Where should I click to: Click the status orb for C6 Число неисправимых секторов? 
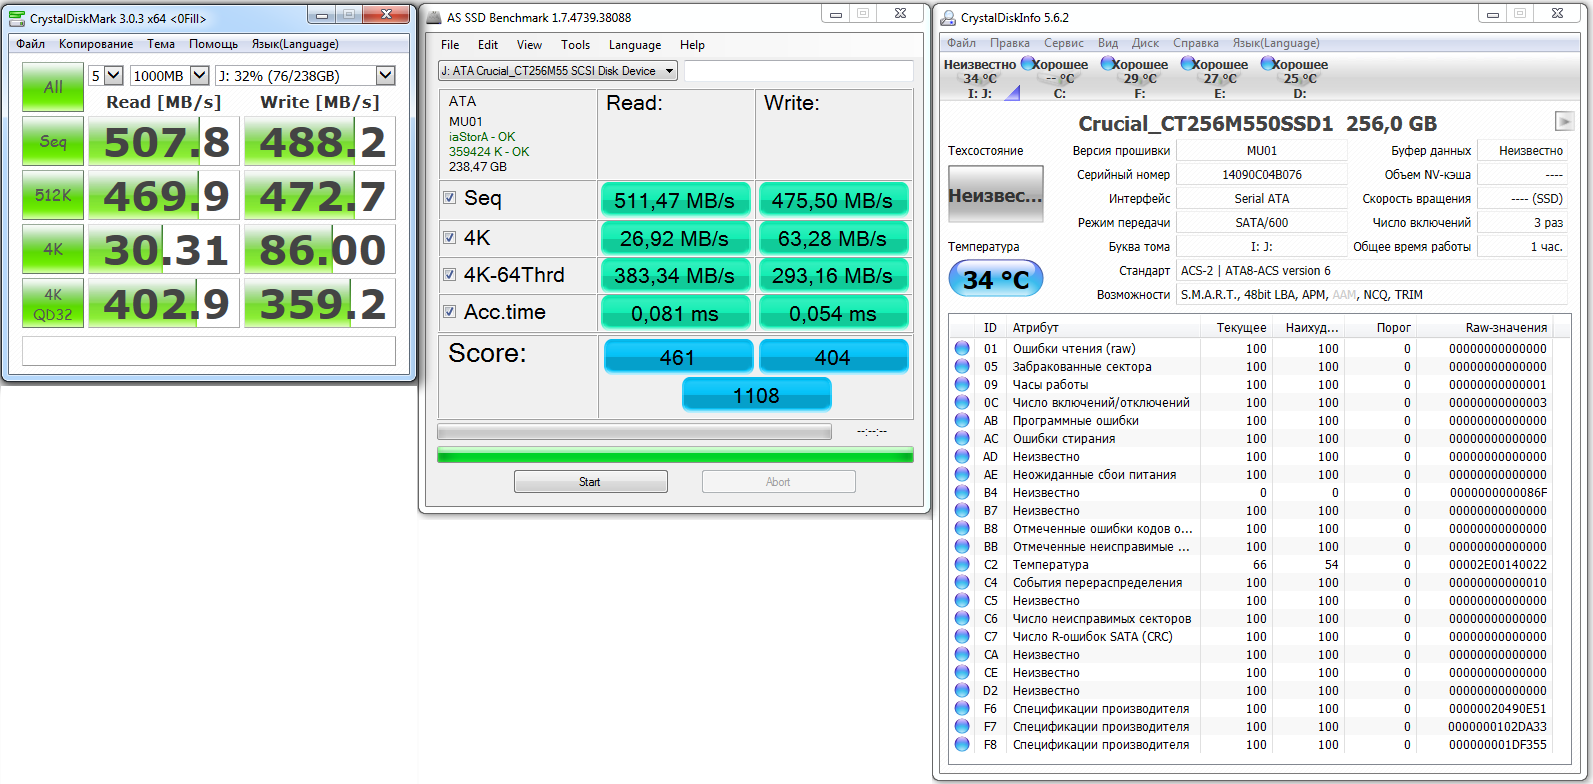coord(962,618)
